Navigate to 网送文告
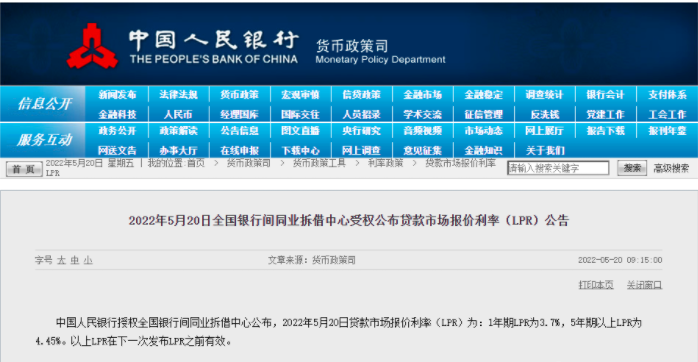This screenshot has width=698, height=362. click(x=117, y=150)
